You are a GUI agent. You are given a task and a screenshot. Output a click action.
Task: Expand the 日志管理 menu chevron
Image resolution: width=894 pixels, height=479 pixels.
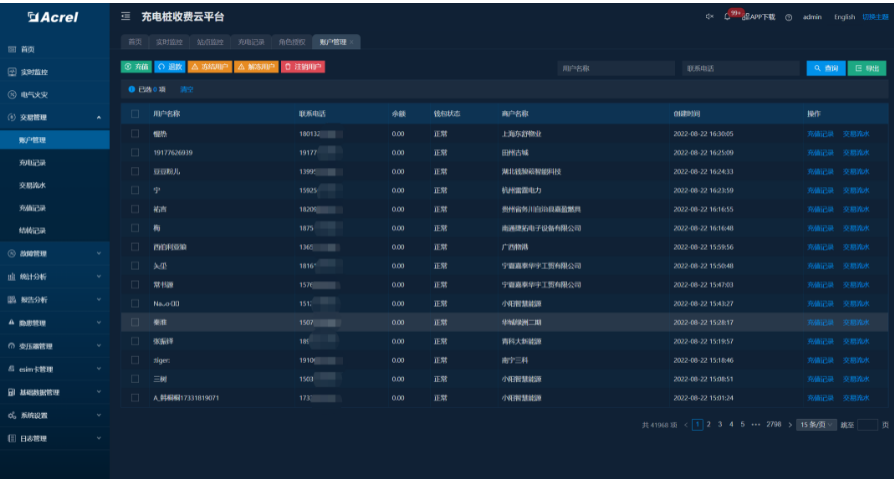pyautogui.click(x=99, y=439)
